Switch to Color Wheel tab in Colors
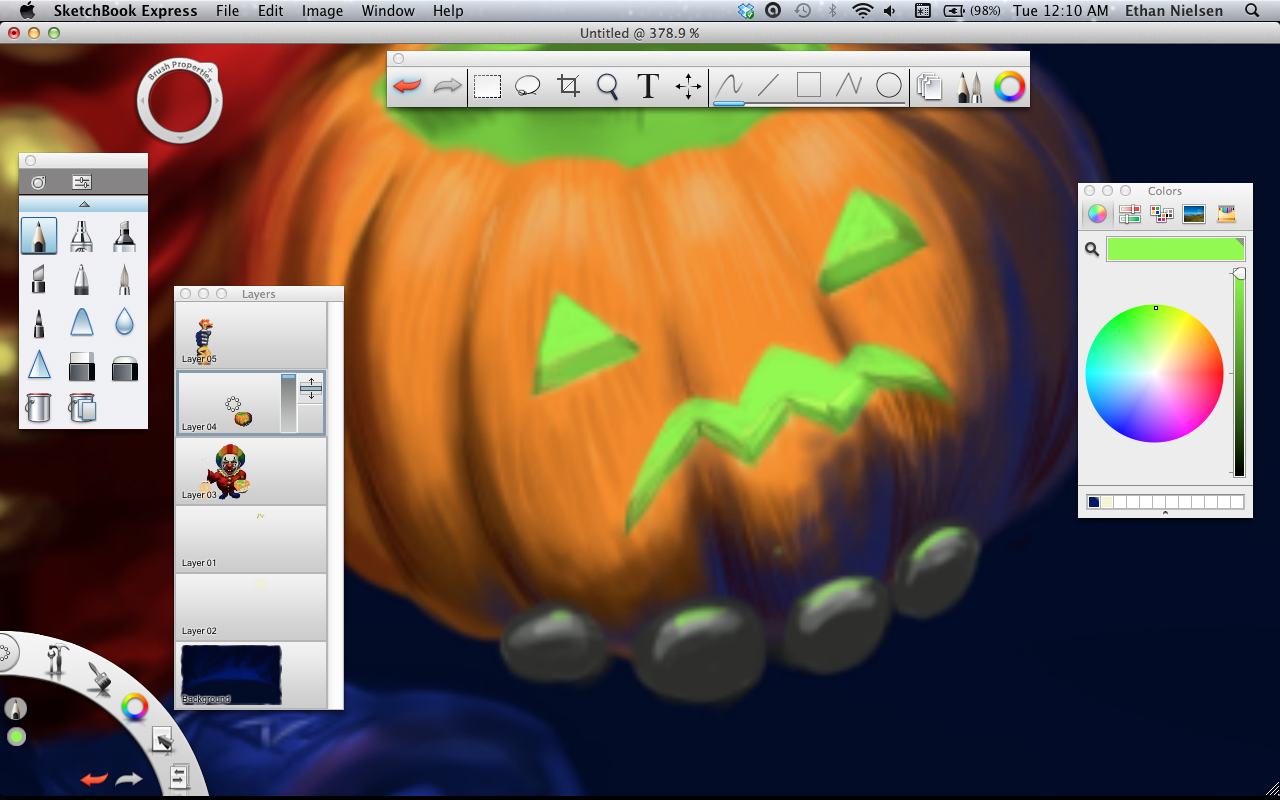Image resolution: width=1280 pixels, height=800 pixels. click(1098, 213)
